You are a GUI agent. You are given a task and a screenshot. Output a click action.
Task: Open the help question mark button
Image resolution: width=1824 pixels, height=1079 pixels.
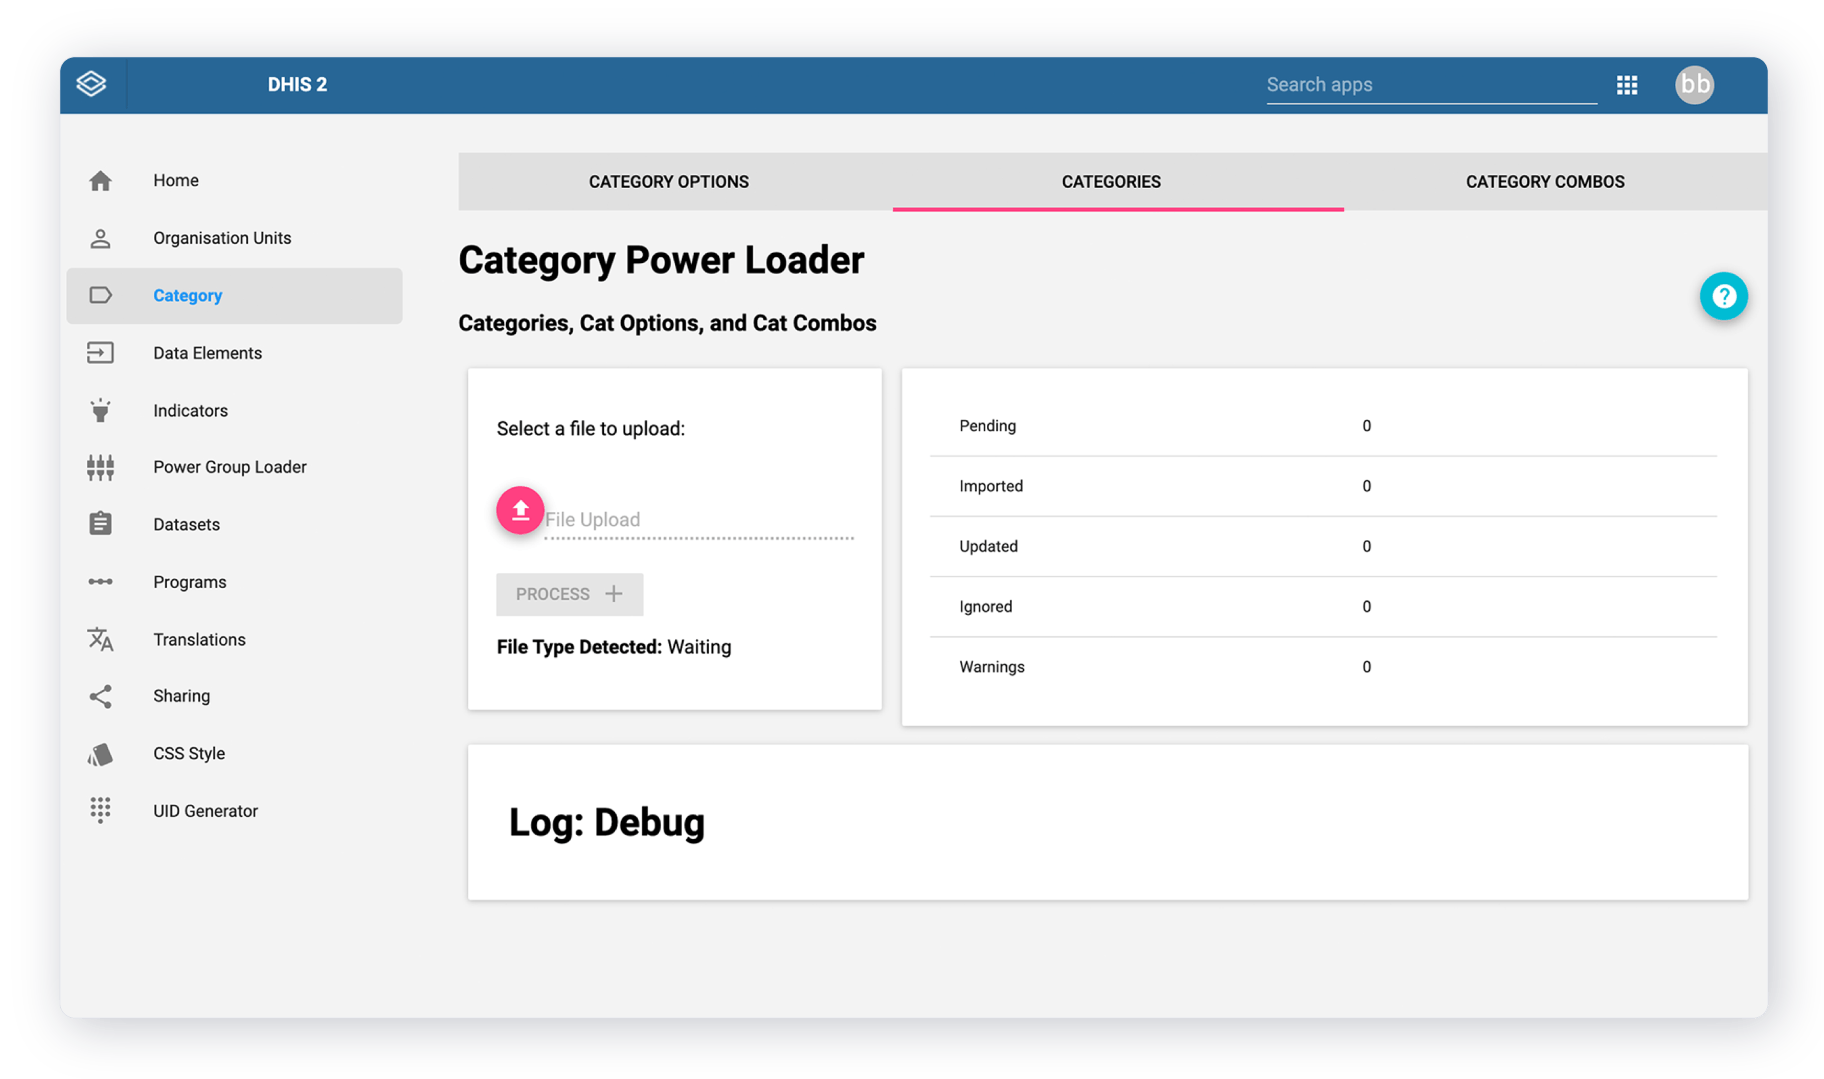click(x=1723, y=296)
